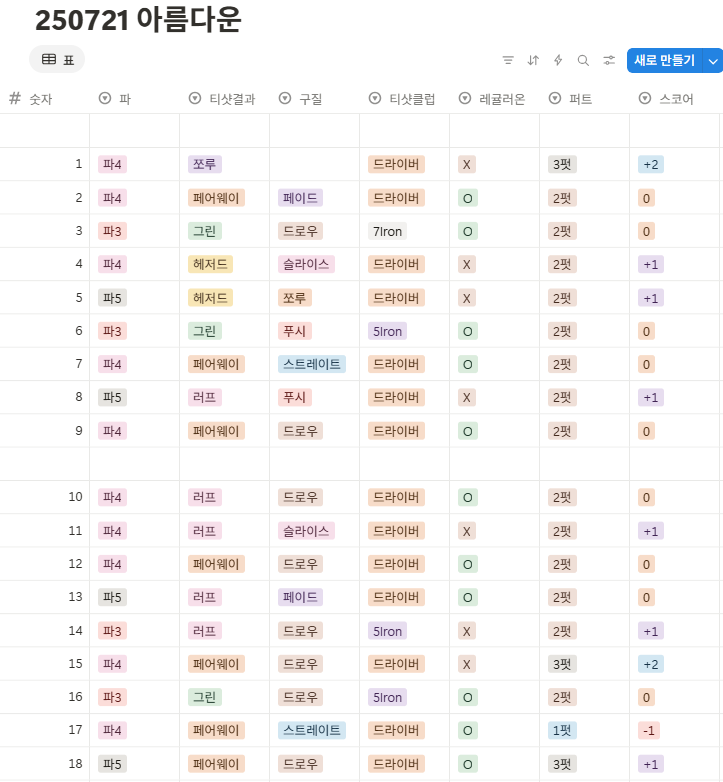
Task: Click the 그린 tag in row 3
Action: pyautogui.click(x=204, y=231)
